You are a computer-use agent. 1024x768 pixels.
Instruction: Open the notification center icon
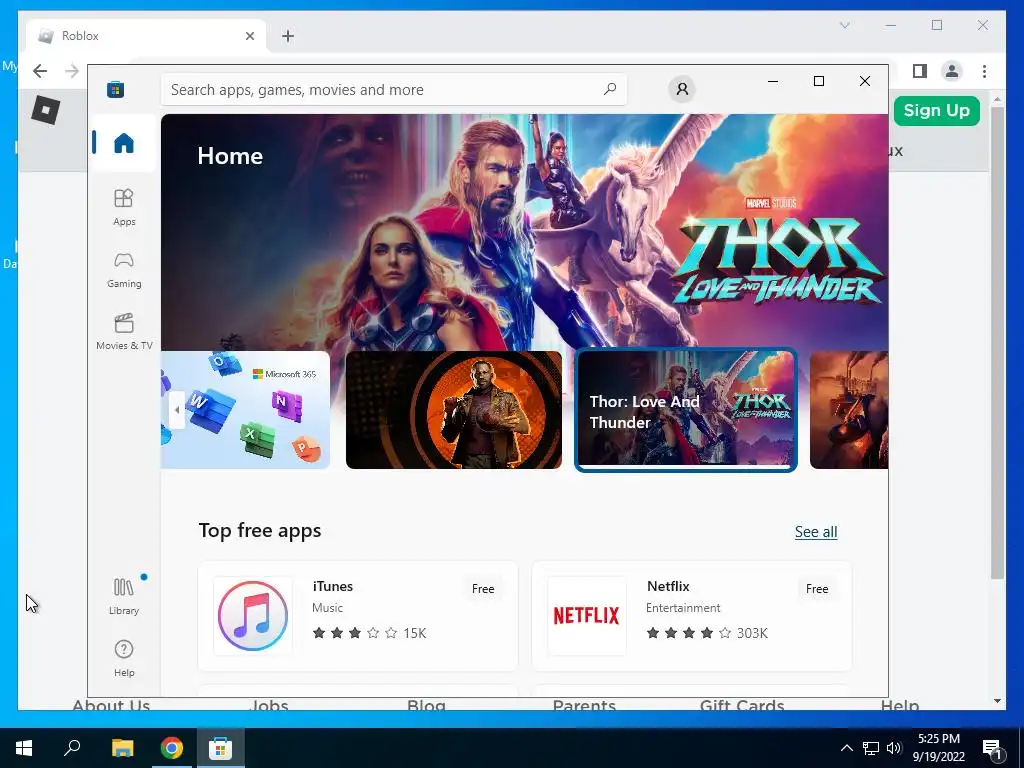(x=992, y=748)
